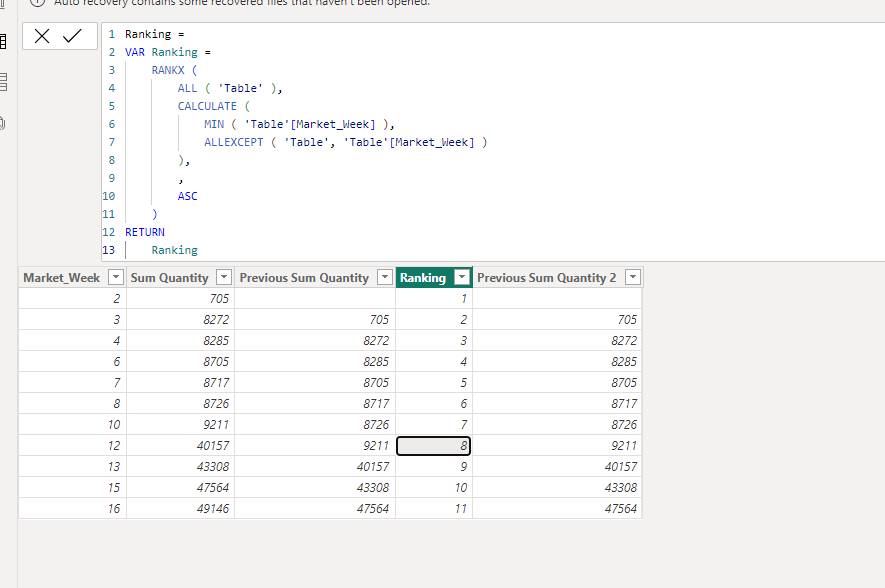Place cursor on CALCULATE in formula line 5

[207, 106]
